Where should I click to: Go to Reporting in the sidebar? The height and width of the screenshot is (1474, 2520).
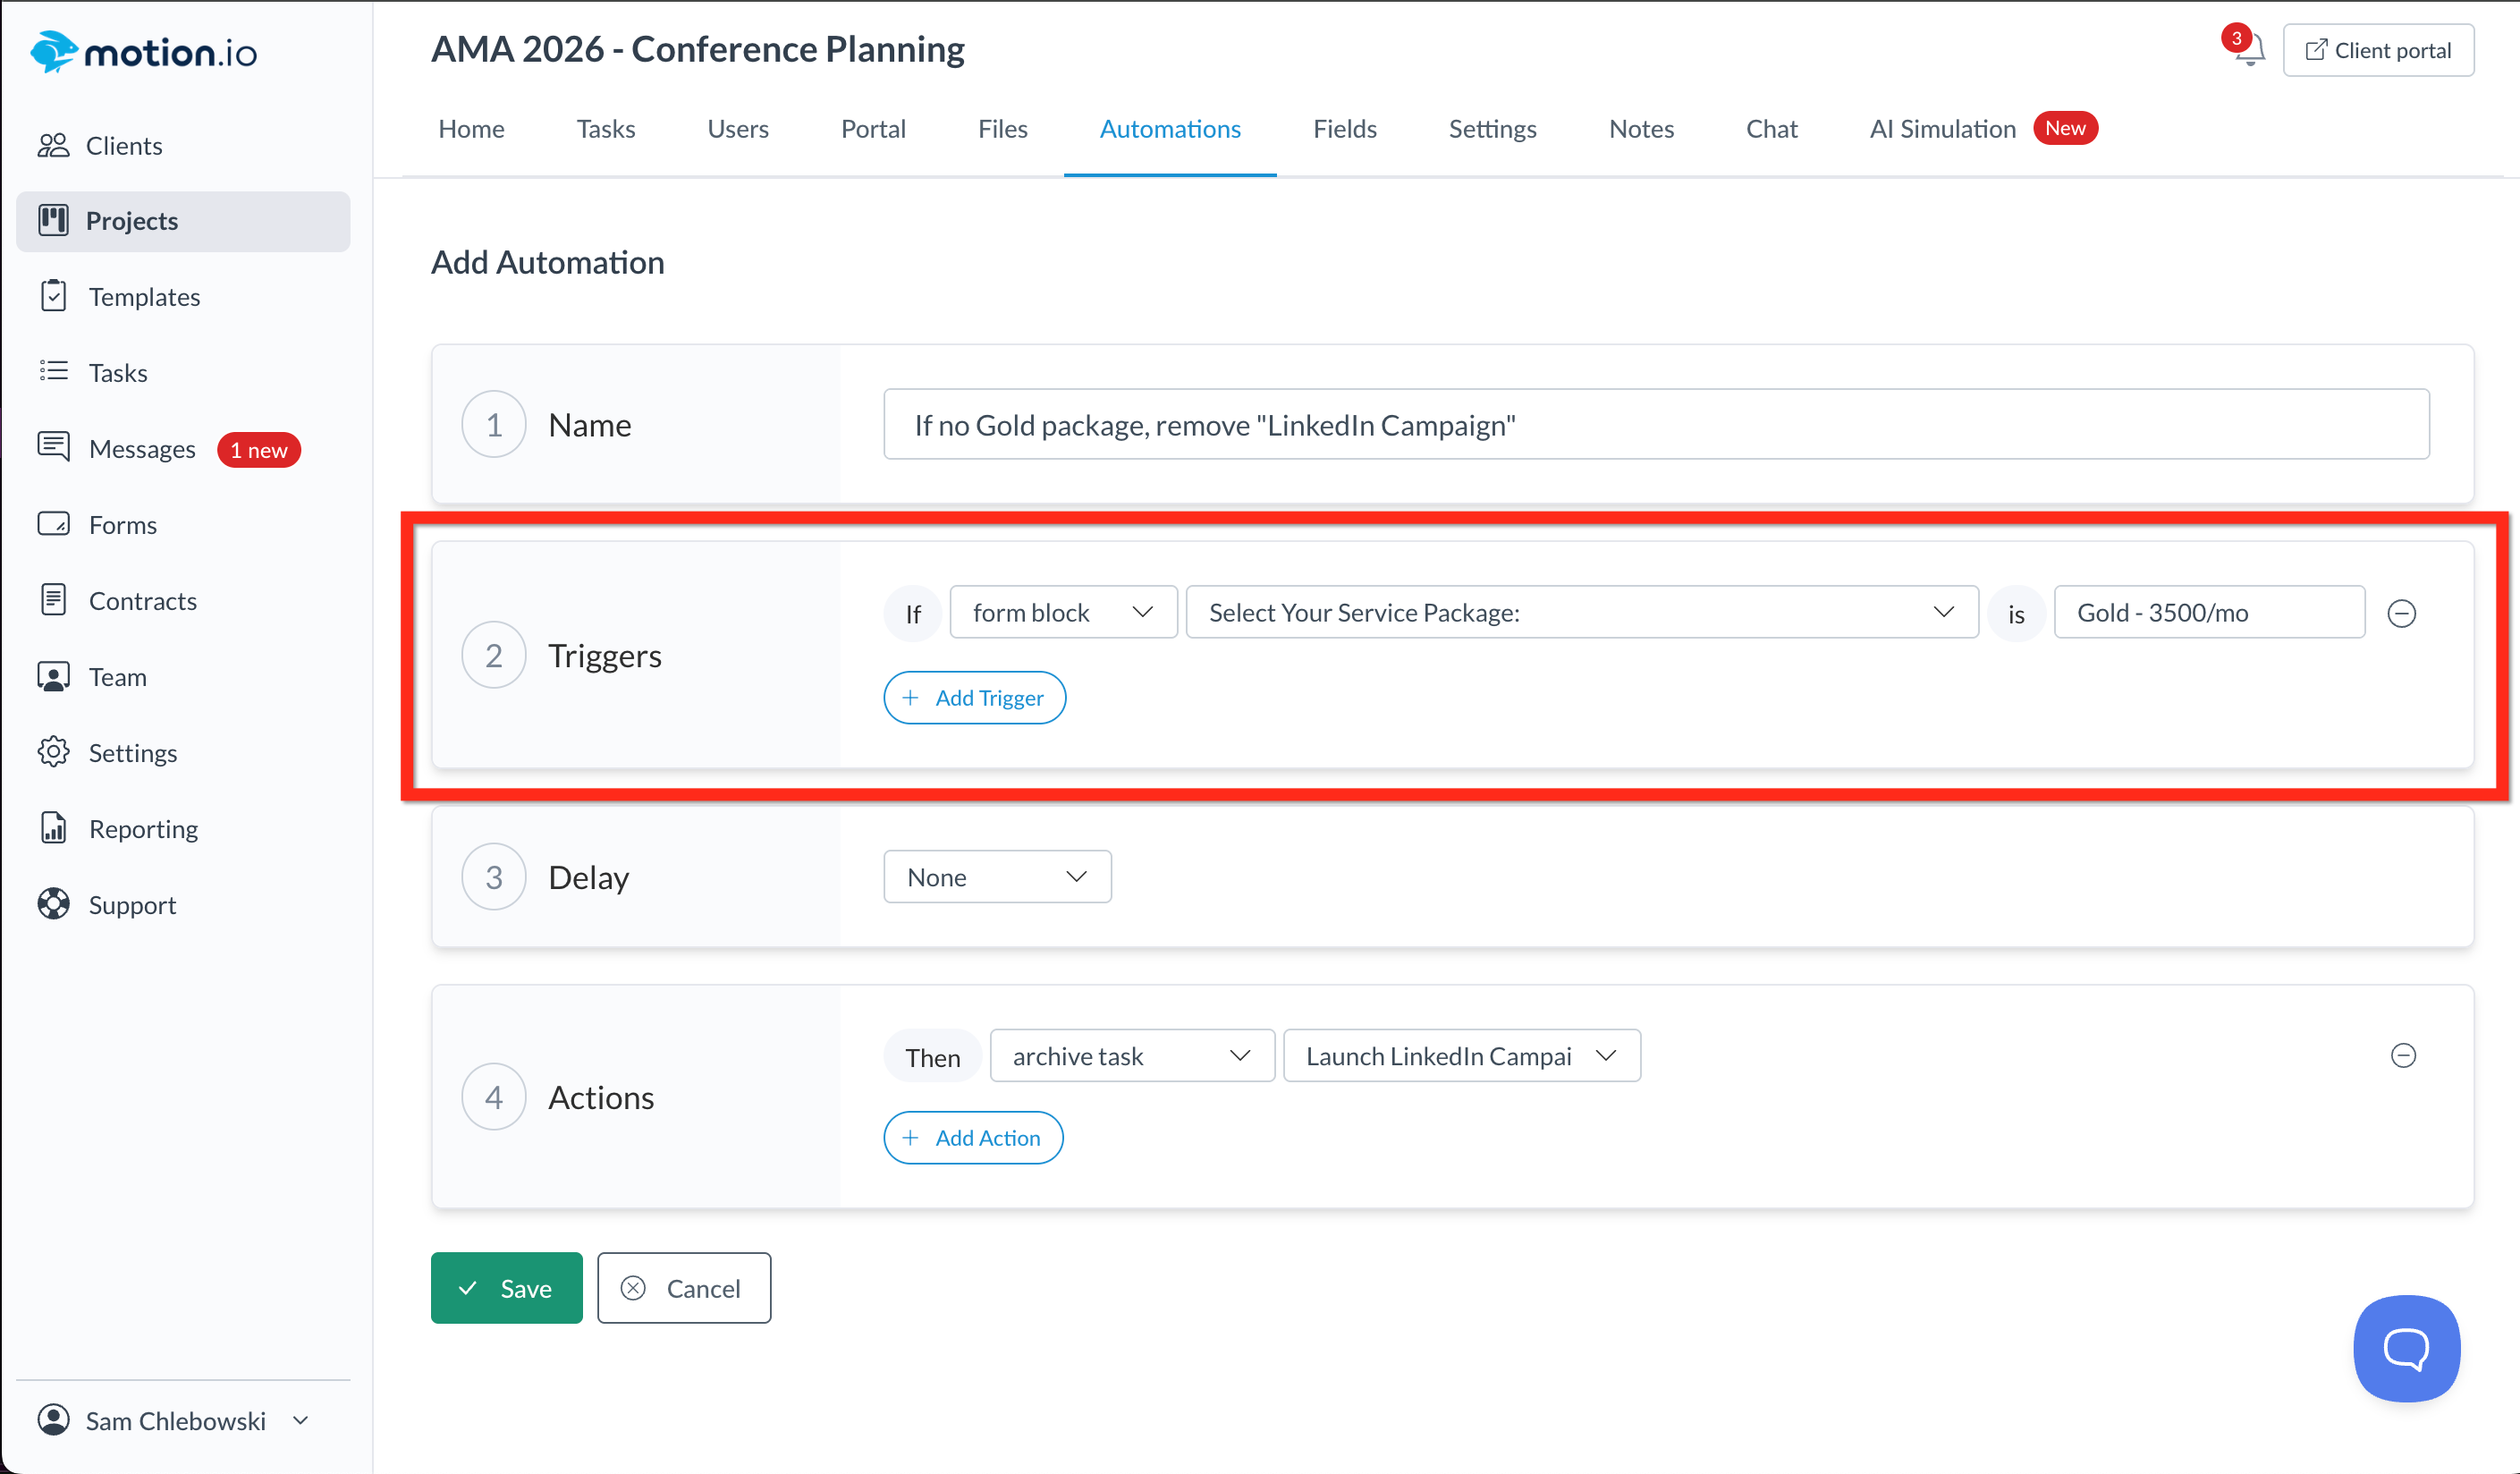(143, 829)
